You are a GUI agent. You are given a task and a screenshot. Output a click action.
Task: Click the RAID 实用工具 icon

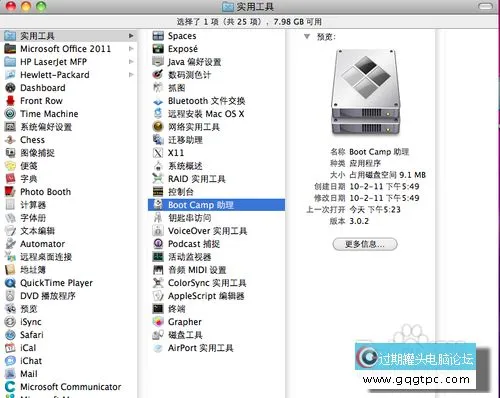(x=158, y=179)
